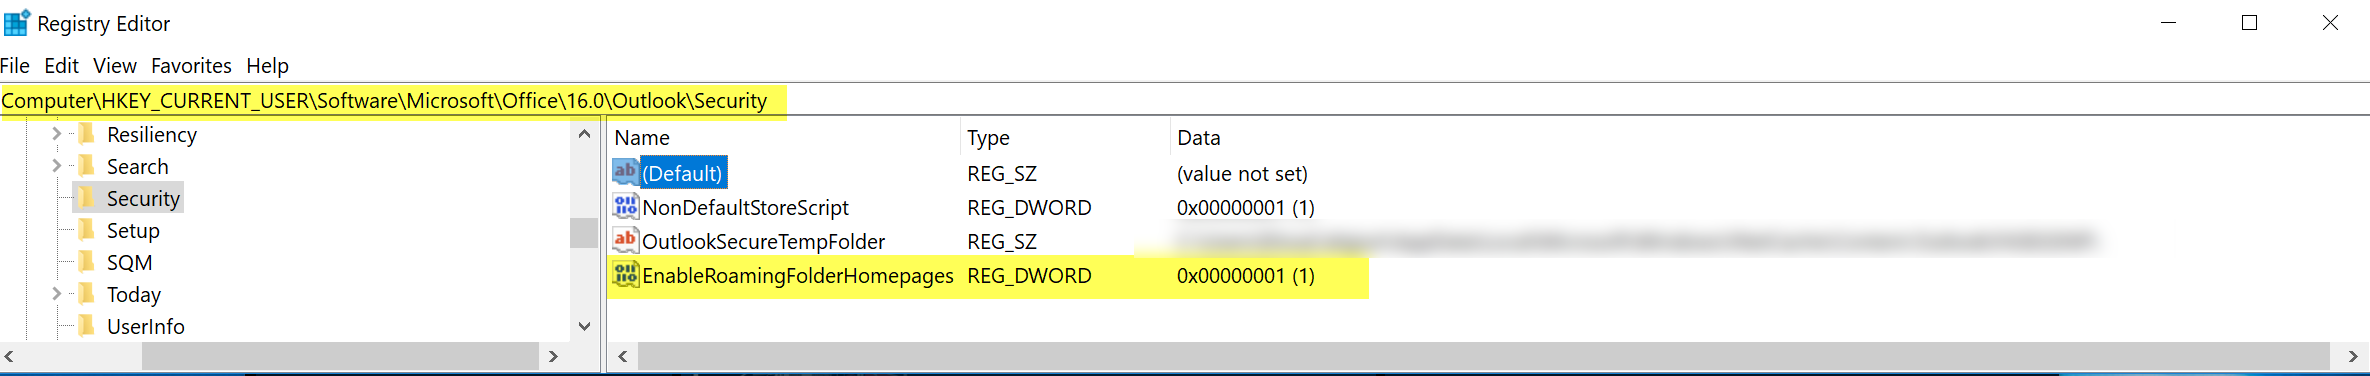Click the tree pane scroll left arrow
Screen dimensions: 2370x376
10,356
